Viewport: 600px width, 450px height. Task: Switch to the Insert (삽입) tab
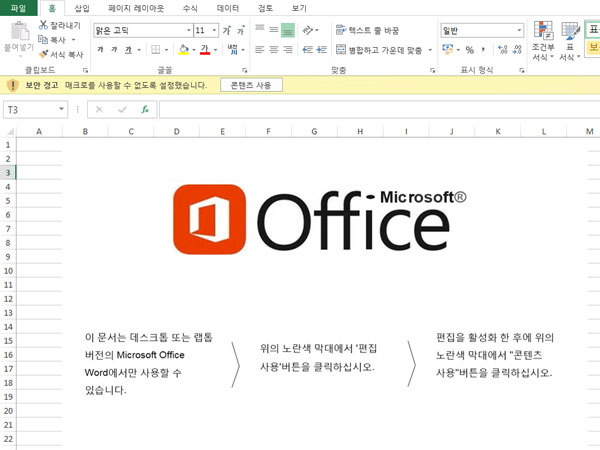click(x=82, y=8)
